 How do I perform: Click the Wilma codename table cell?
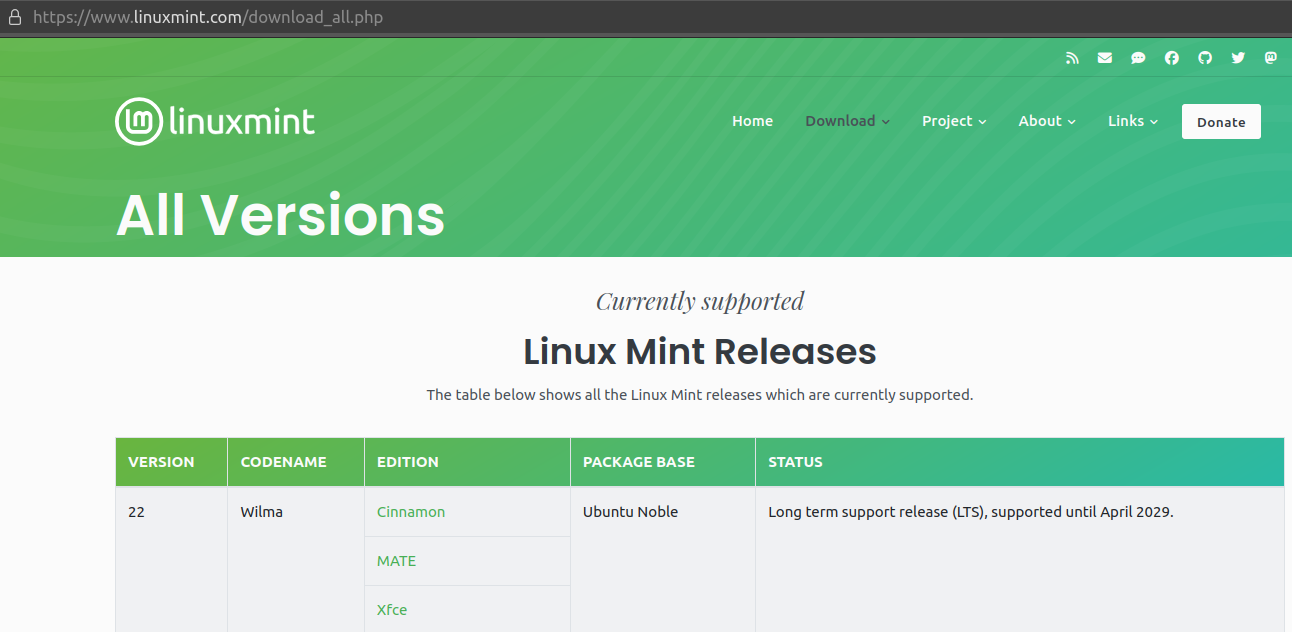pyautogui.click(x=261, y=511)
